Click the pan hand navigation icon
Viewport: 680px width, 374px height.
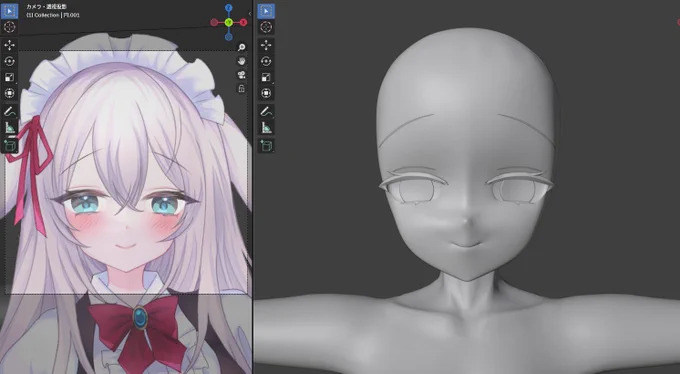click(242, 61)
